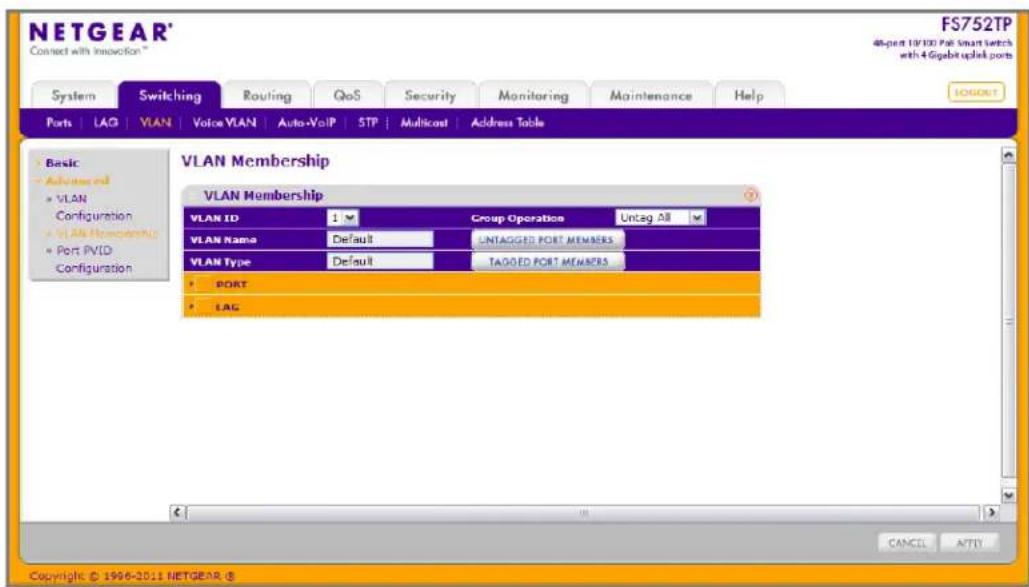Screen dimensions: 1029x587
Task: Open the LAG submenu item
Action: [106, 123]
